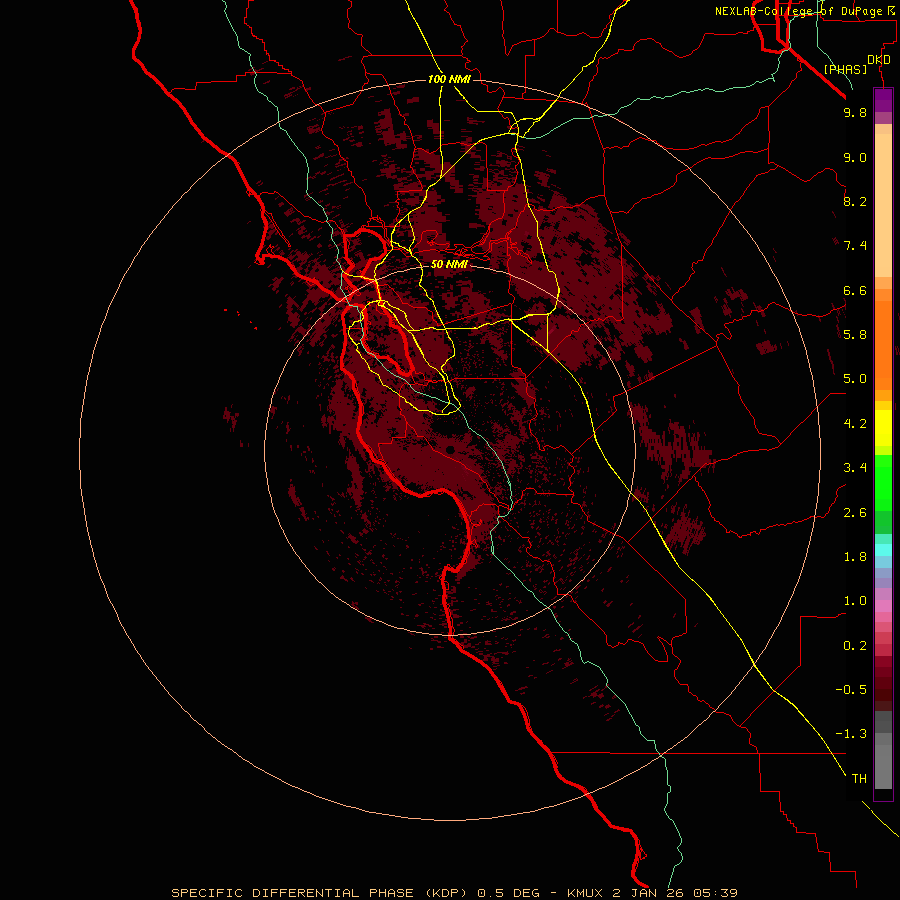Image resolution: width=900 pixels, height=900 pixels.
Task: Click the 1.8 value on color scale
Action: pos(855,557)
